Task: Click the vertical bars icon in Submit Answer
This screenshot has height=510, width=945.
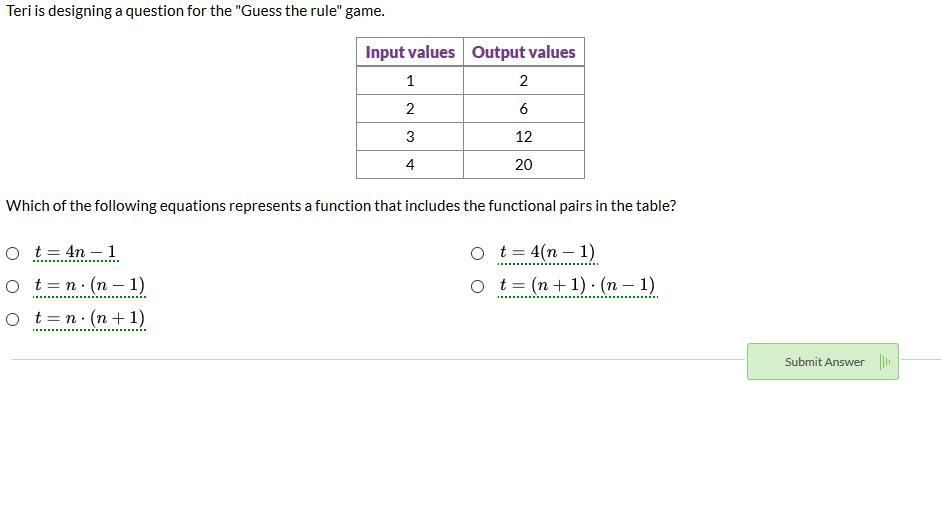Action: click(x=884, y=362)
